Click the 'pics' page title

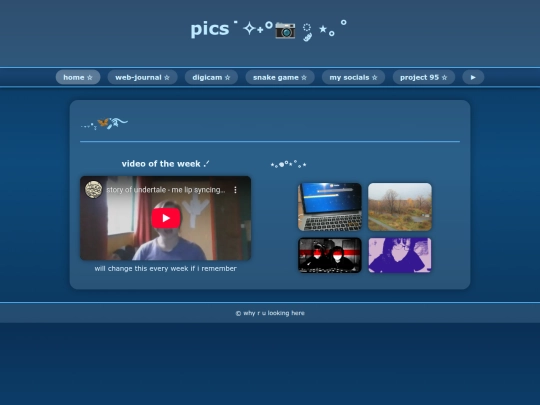210,29
